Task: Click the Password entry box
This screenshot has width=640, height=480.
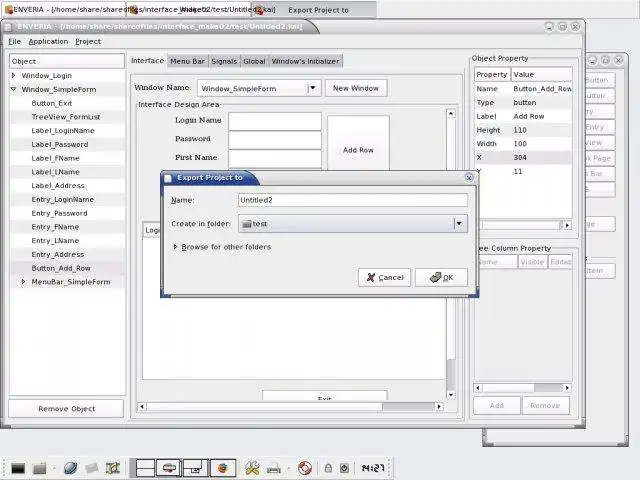Action: [275, 140]
